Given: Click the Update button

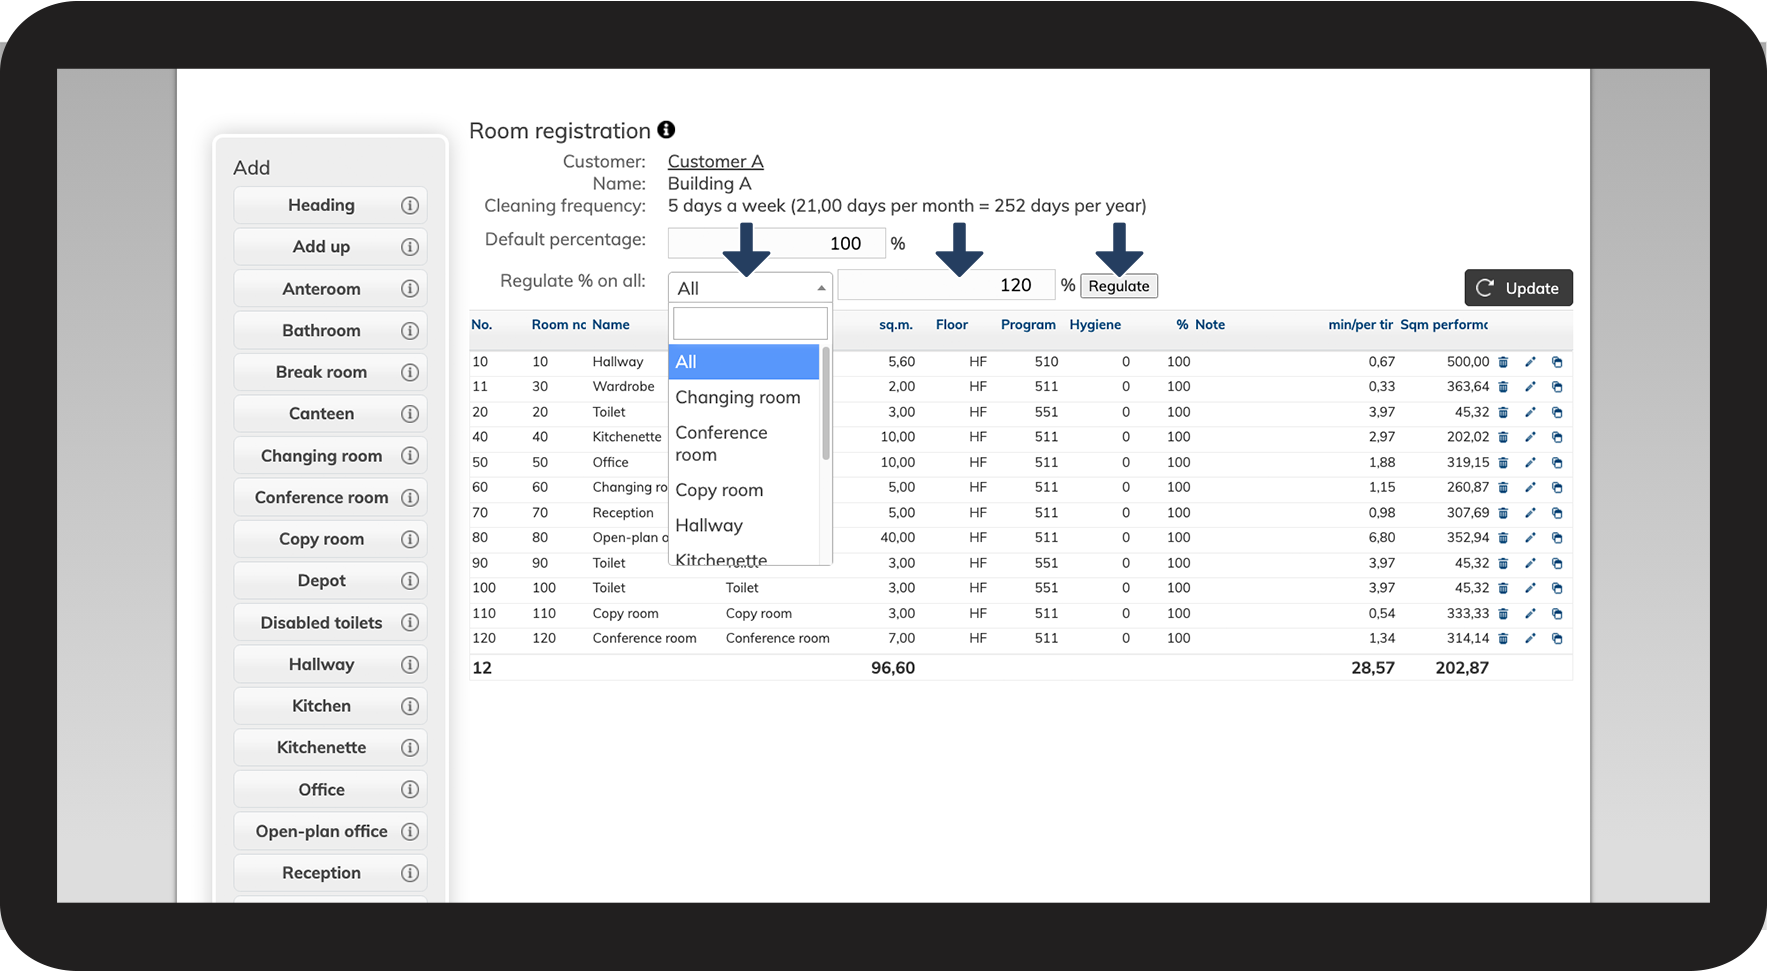Looking at the screenshot, I should 1518,288.
